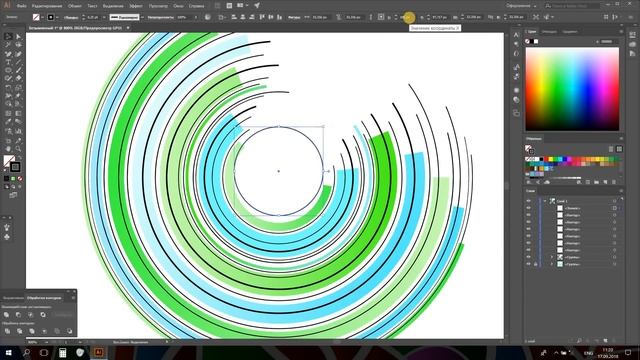Switch swatches to thumbnail view
The width and height of the screenshot is (640, 360).
(619, 149)
